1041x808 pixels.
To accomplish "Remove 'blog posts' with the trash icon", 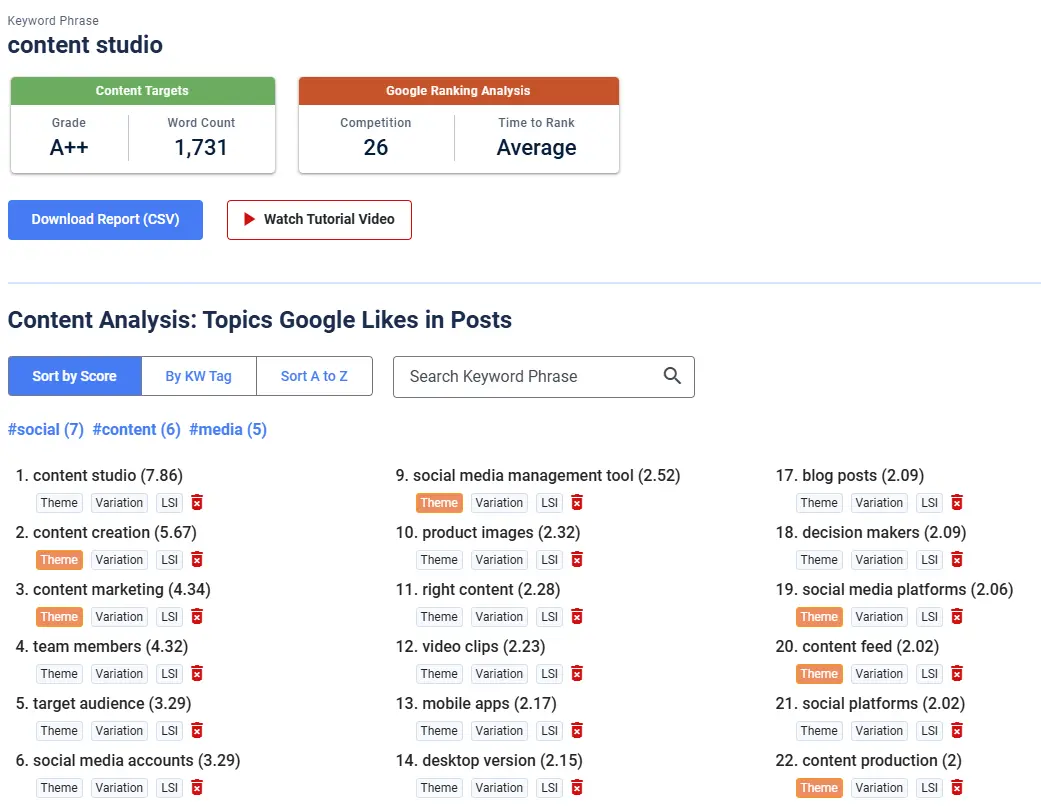I will (957, 503).
